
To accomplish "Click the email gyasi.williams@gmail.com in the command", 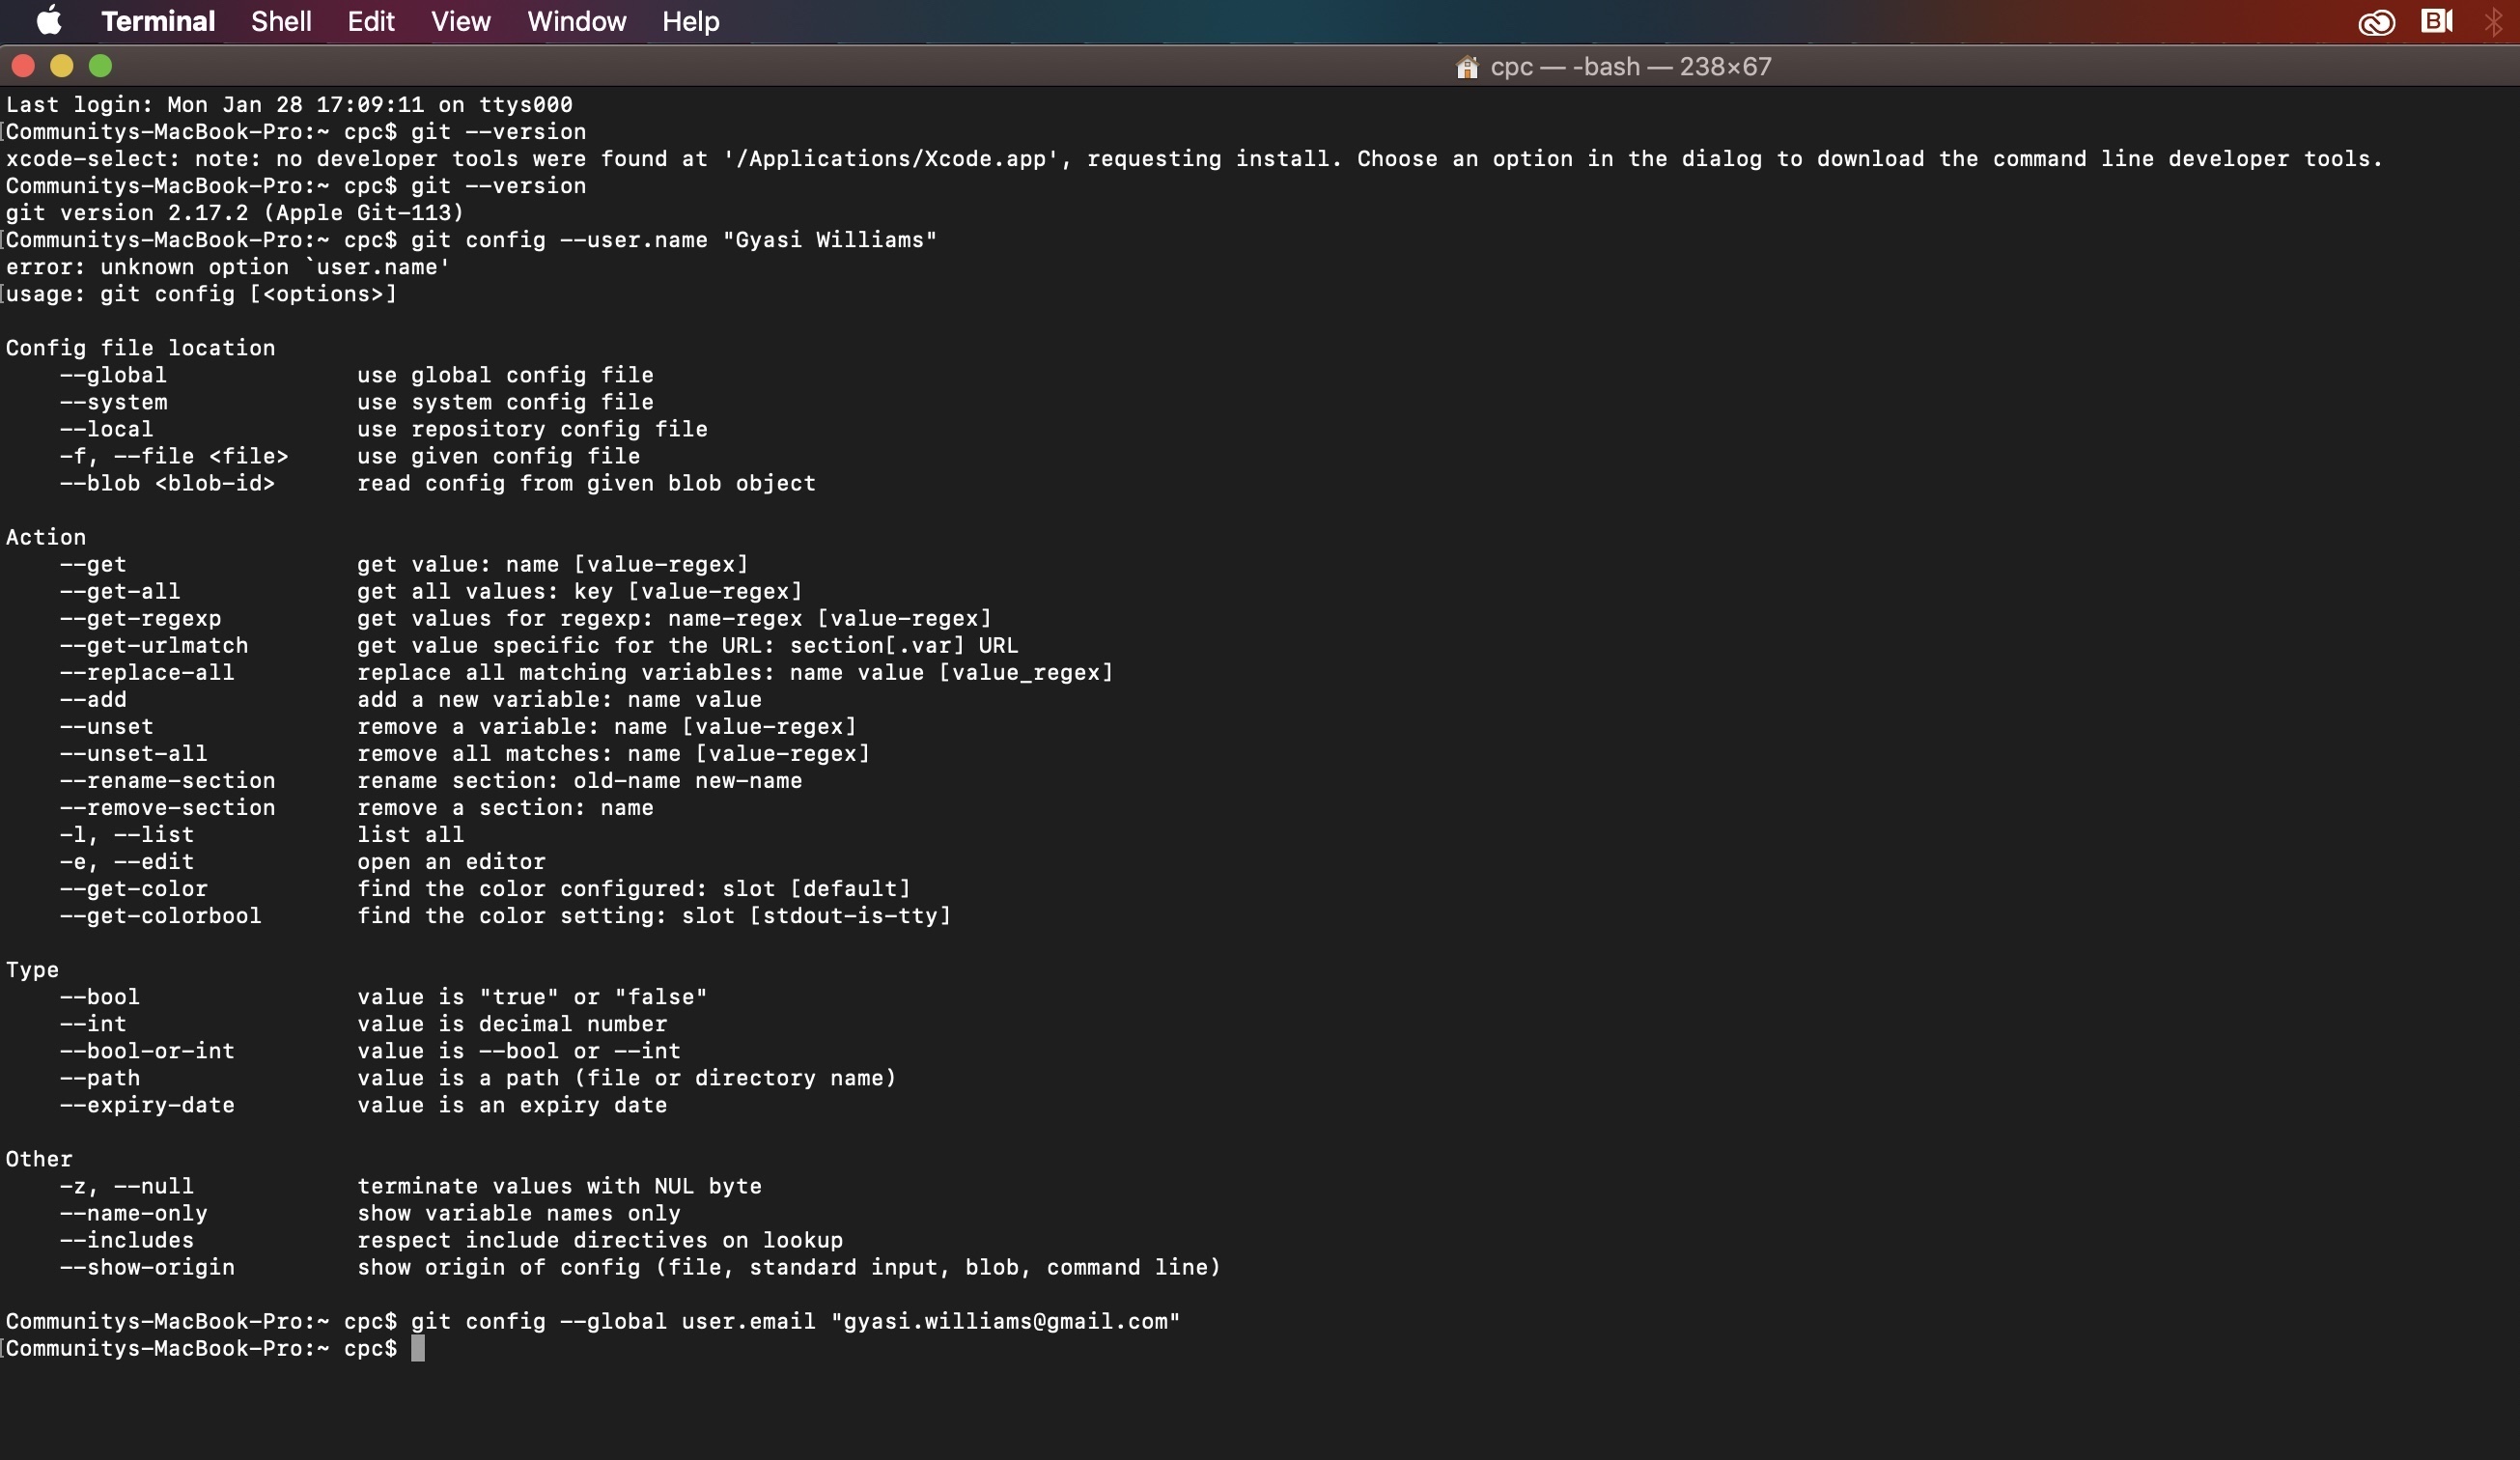I will [1003, 1321].
